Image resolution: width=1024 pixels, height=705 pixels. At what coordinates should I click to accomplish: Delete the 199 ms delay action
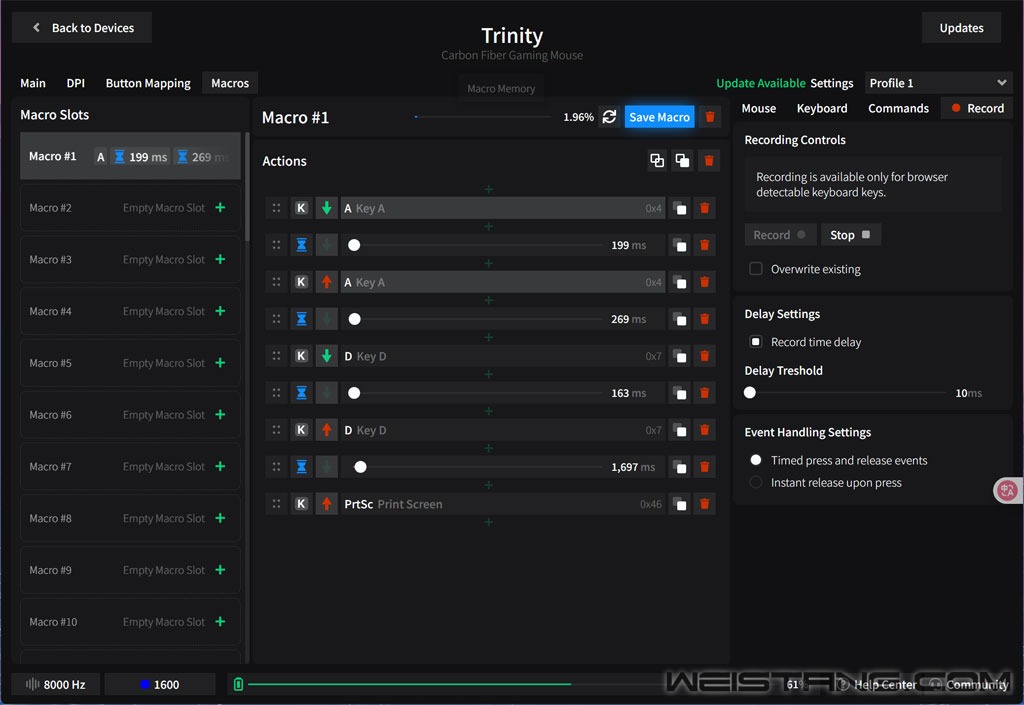coord(704,245)
